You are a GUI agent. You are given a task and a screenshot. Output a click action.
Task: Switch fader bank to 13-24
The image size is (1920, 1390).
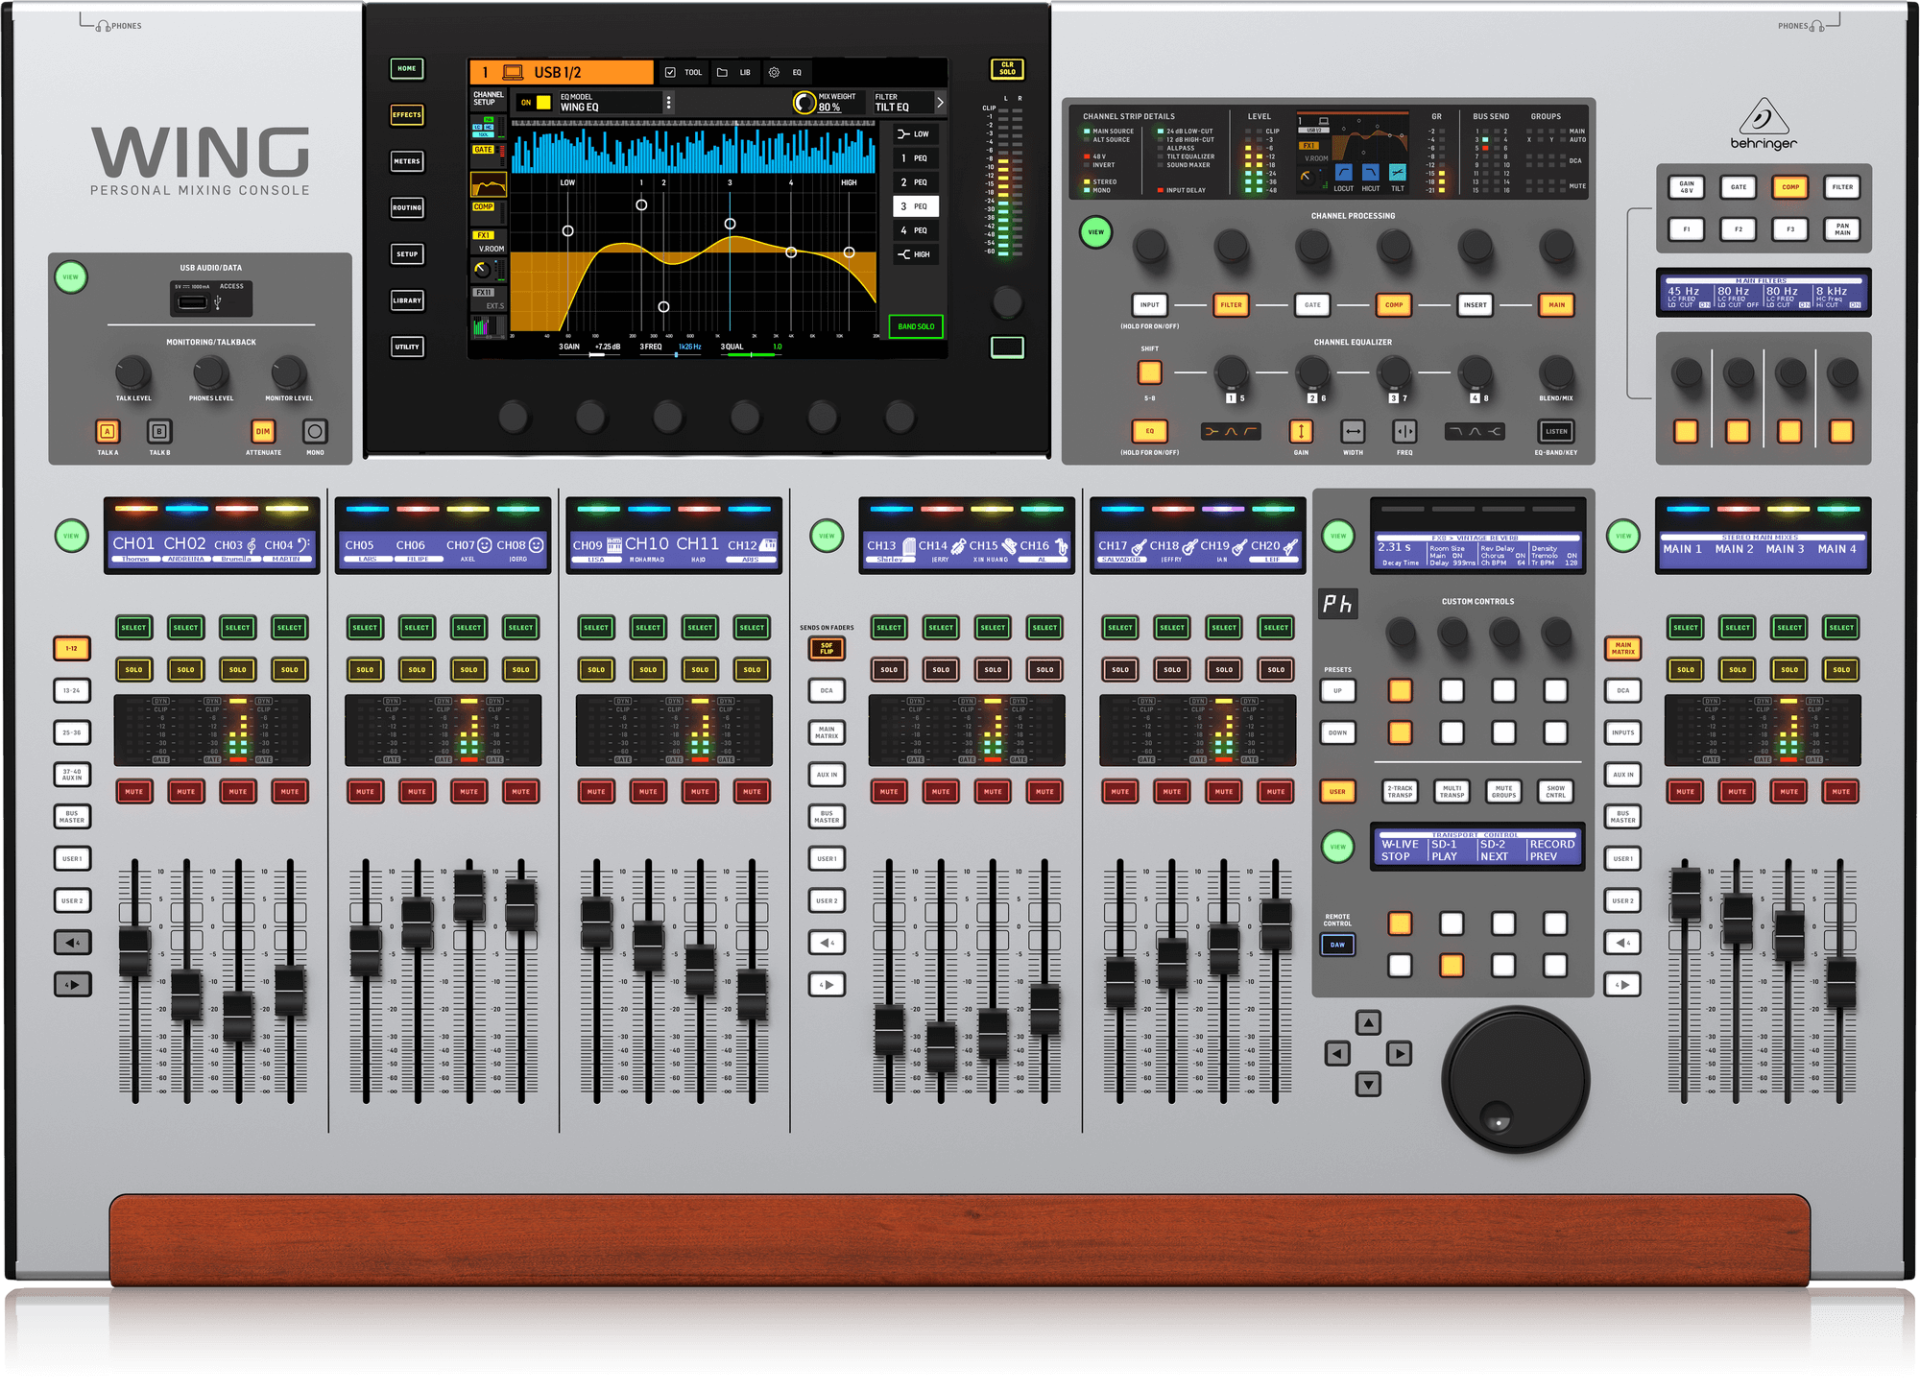click(71, 690)
